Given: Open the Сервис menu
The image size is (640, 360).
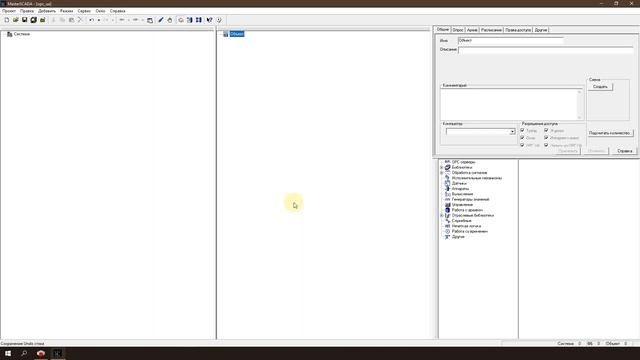Looking at the screenshot, I should click(84, 11).
